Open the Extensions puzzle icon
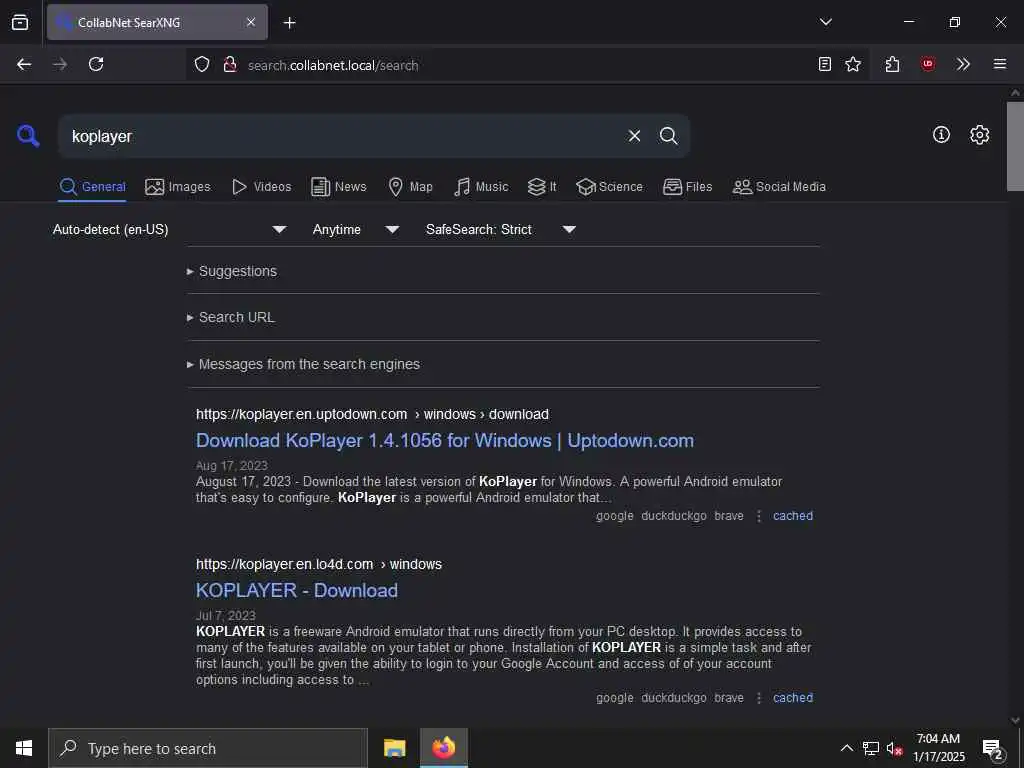Screen dimensions: 1024x768 coord(893,64)
